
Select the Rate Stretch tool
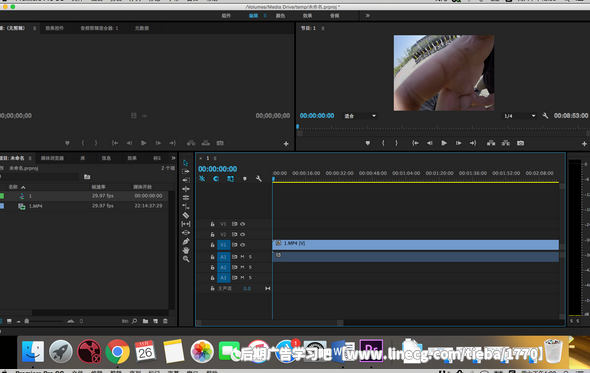tap(186, 206)
